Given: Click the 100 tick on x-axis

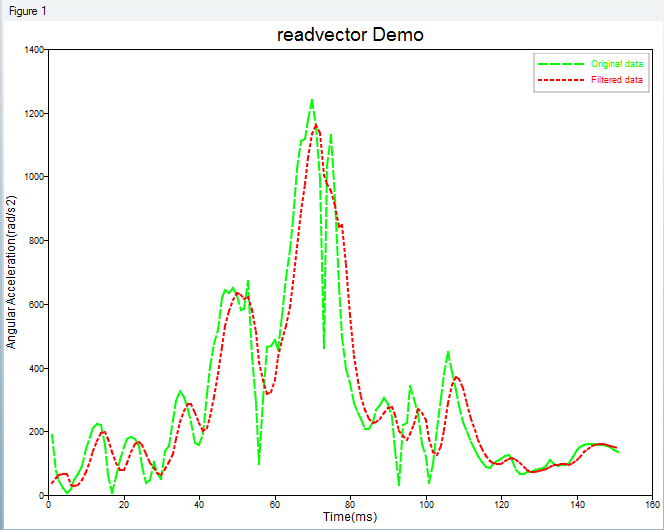Looking at the screenshot, I should [x=426, y=505].
